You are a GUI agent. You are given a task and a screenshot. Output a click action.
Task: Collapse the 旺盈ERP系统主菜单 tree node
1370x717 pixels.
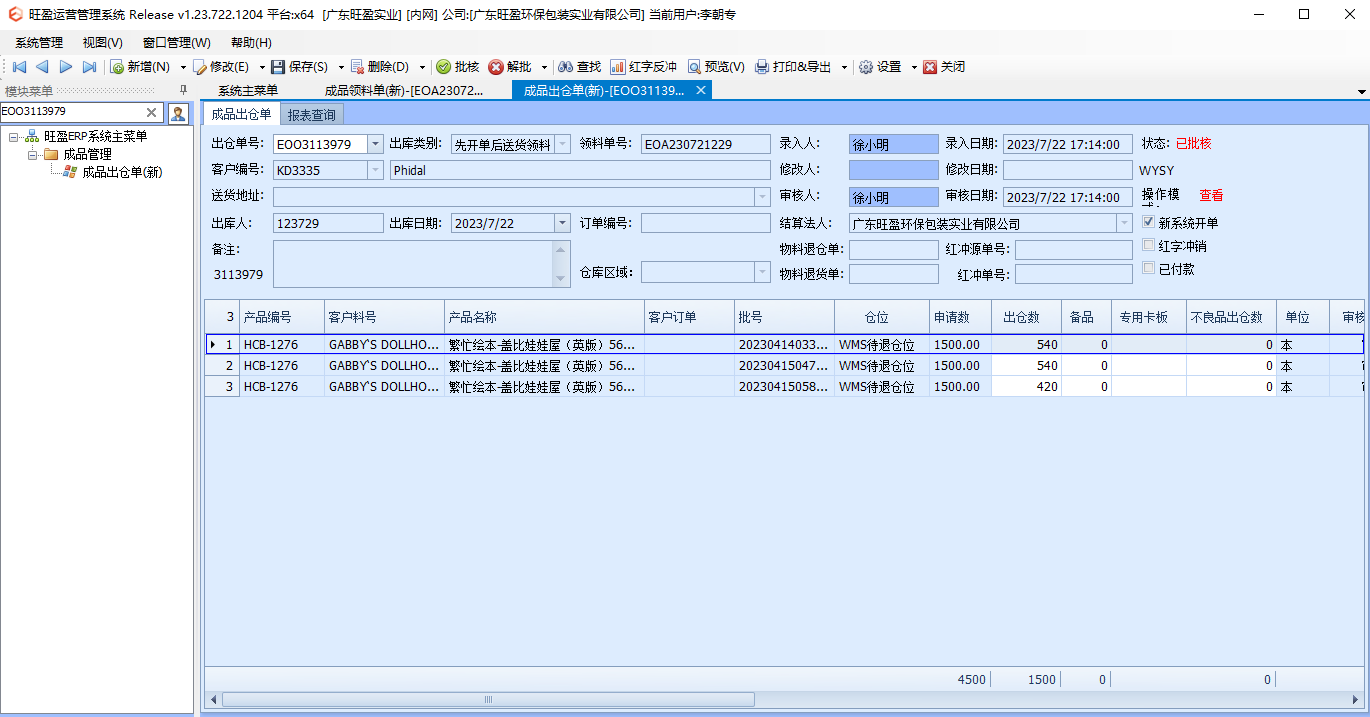click(x=13, y=136)
